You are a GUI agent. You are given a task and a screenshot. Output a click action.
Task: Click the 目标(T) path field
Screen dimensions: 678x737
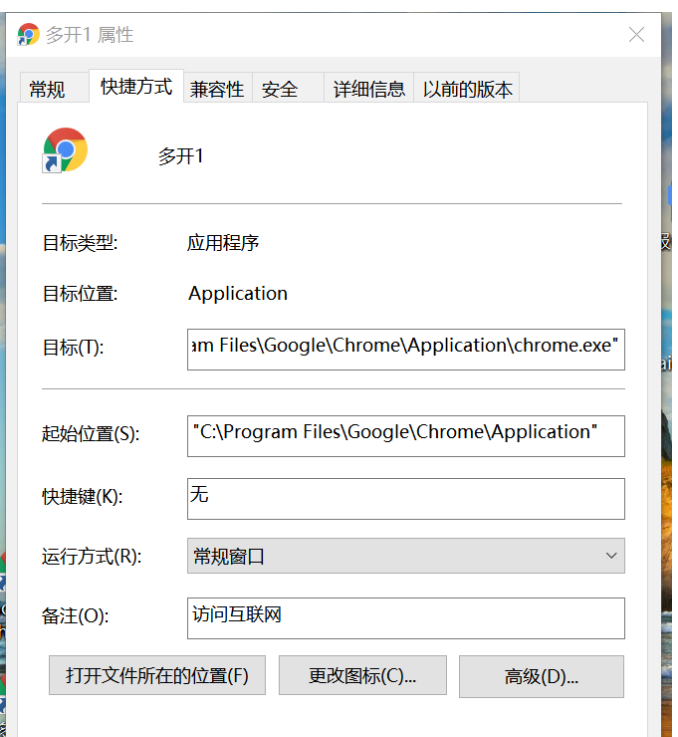(x=406, y=349)
